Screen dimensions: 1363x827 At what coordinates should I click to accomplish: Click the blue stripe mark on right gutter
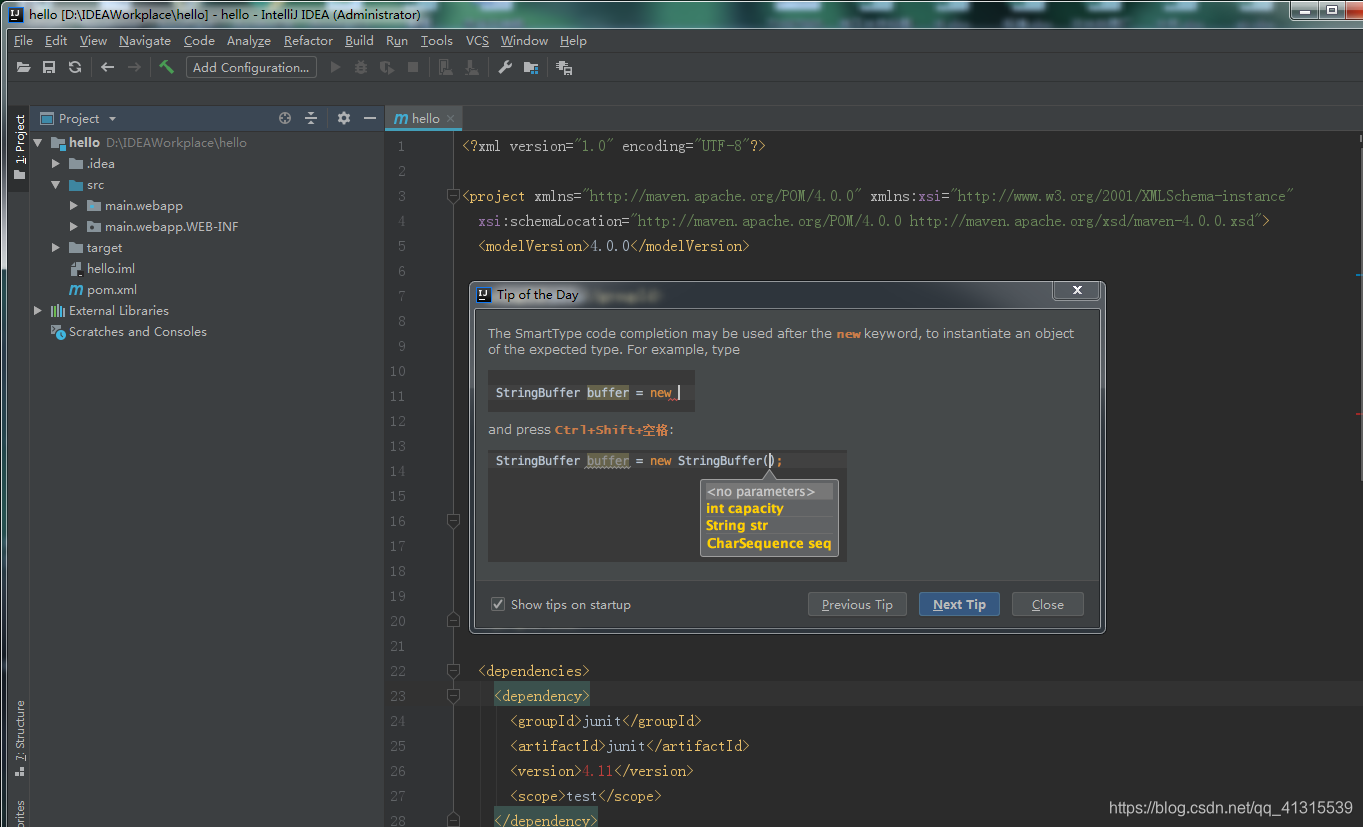click(x=1358, y=274)
